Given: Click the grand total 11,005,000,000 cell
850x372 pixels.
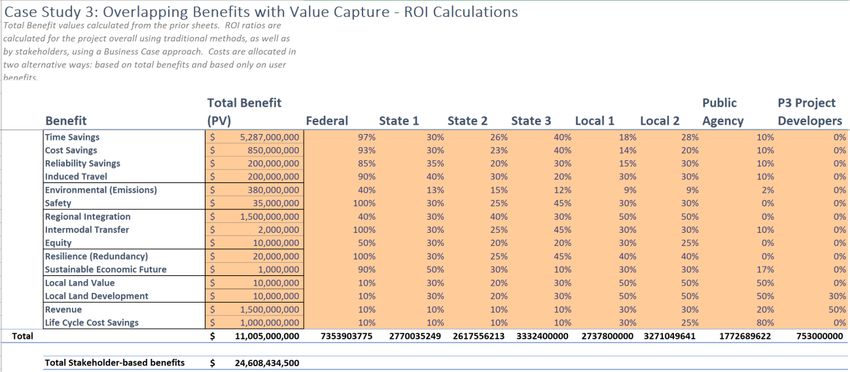Looking at the screenshot, I should click(x=255, y=336).
